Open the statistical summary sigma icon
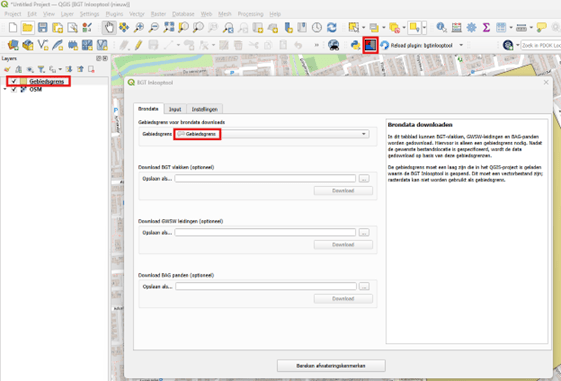561x381 pixels. pyautogui.click(x=486, y=28)
